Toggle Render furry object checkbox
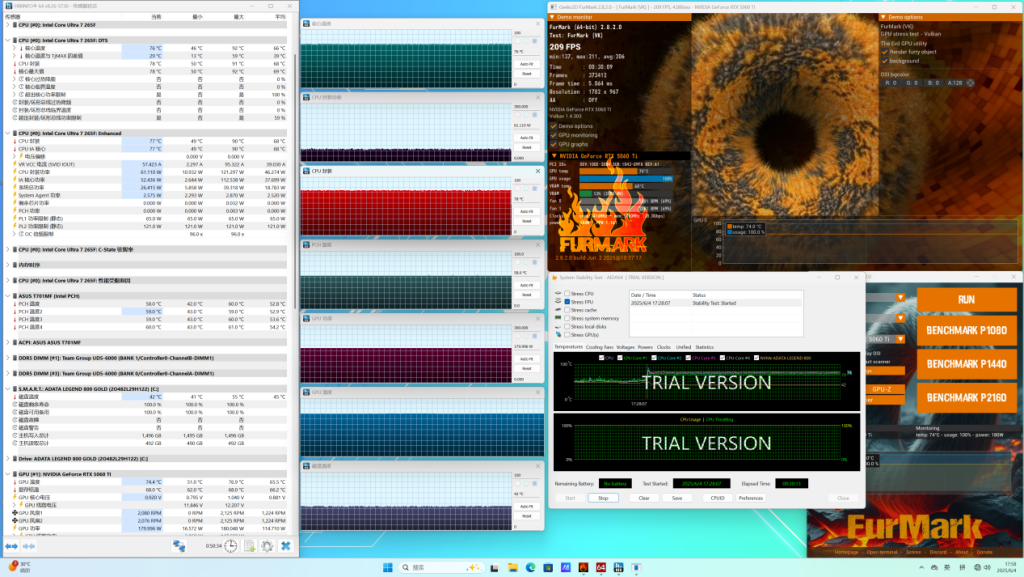This screenshot has height=577, width=1024. coord(885,52)
